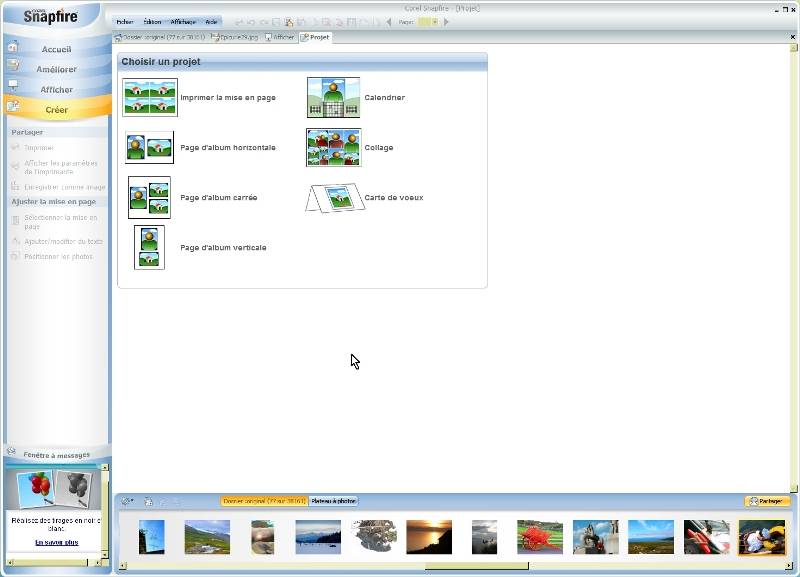Click the Imprimer la mise en page icon
800x577 pixels.
tap(149, 98)
